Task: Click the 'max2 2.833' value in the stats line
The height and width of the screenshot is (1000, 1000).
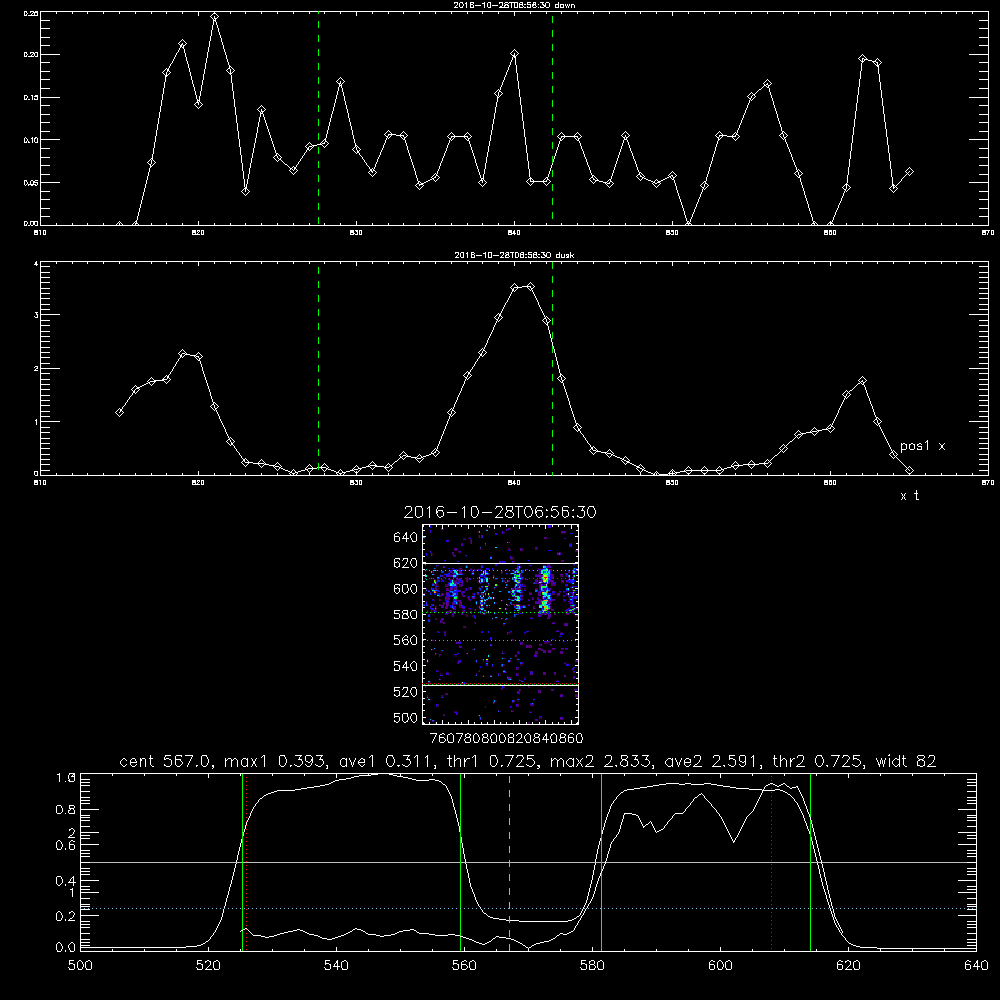Action: (601, 761)
